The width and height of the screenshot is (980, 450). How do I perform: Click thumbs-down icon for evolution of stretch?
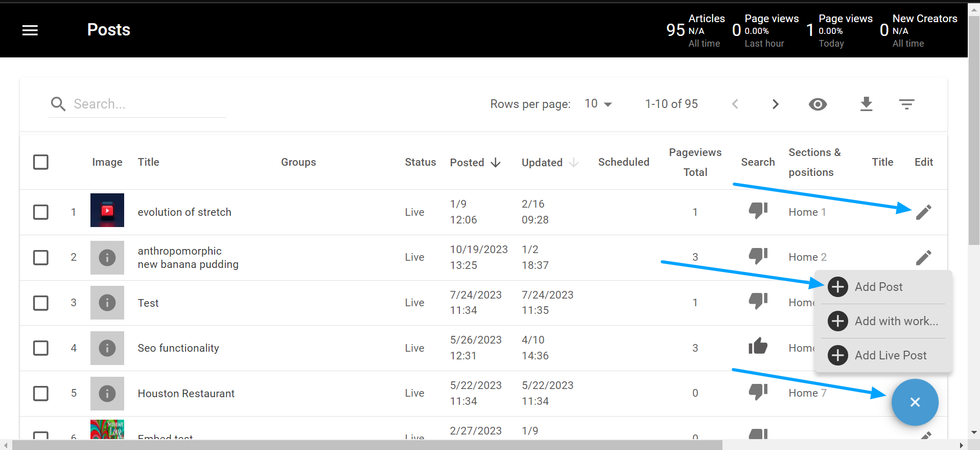[758, 211]
